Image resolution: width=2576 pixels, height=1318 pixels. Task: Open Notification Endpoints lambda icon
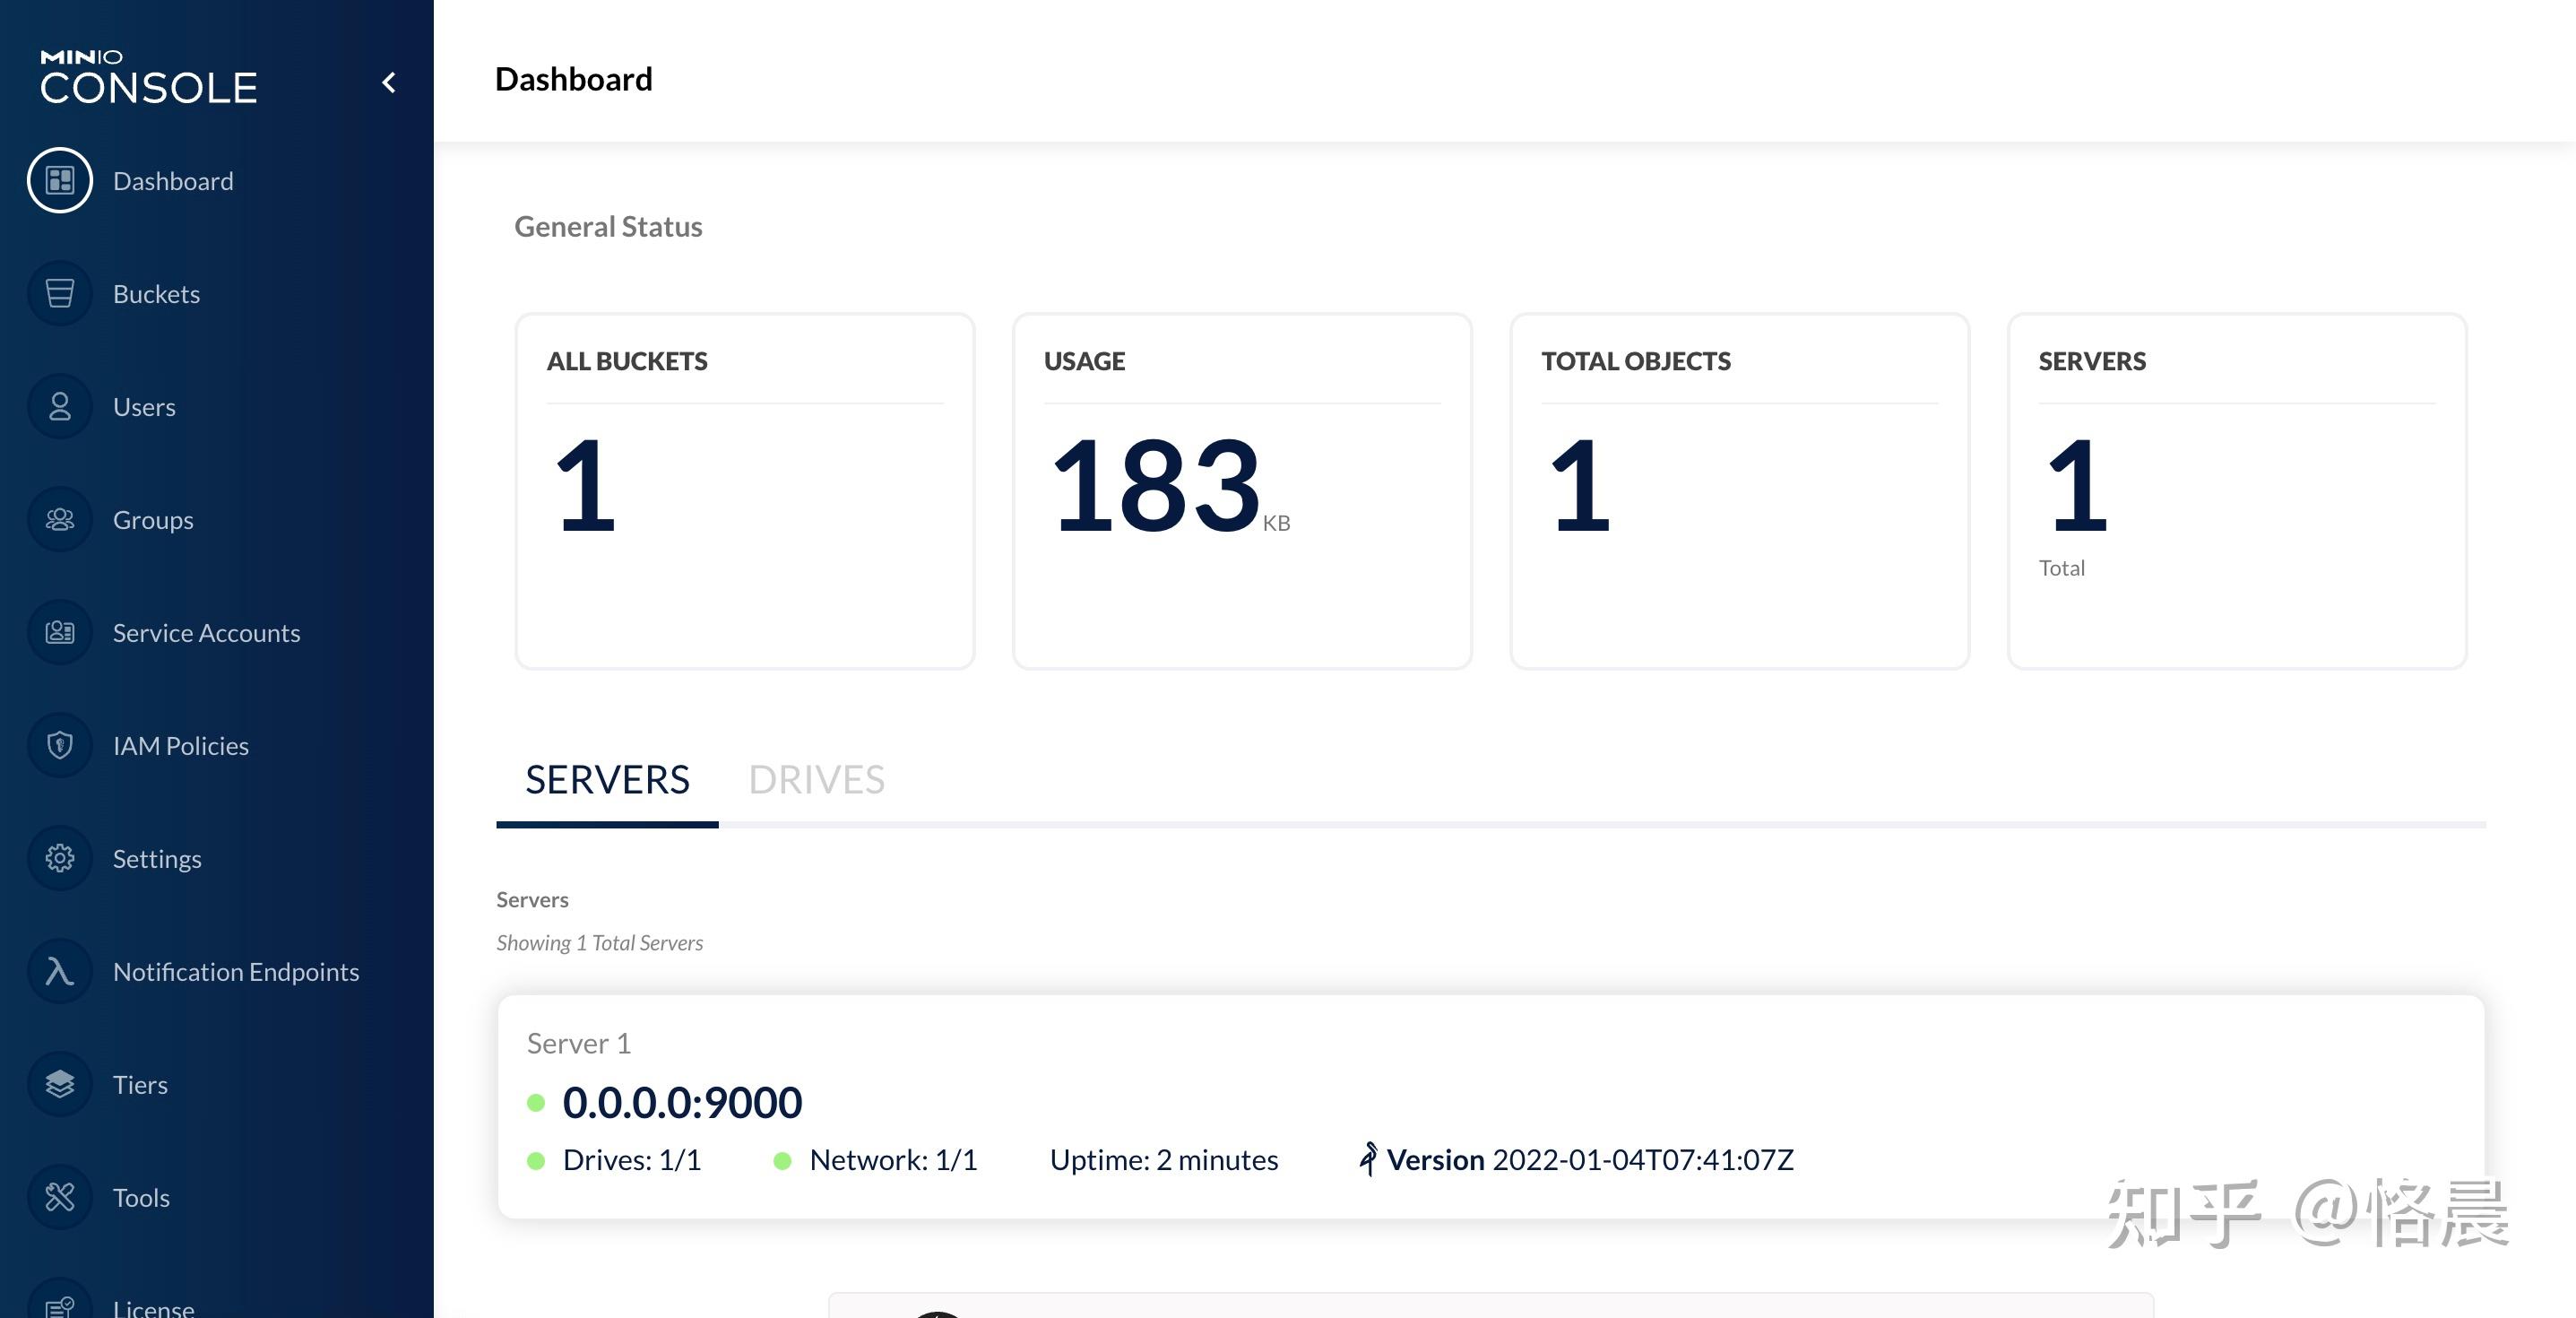pyautogui.click(x=60, y=972)
